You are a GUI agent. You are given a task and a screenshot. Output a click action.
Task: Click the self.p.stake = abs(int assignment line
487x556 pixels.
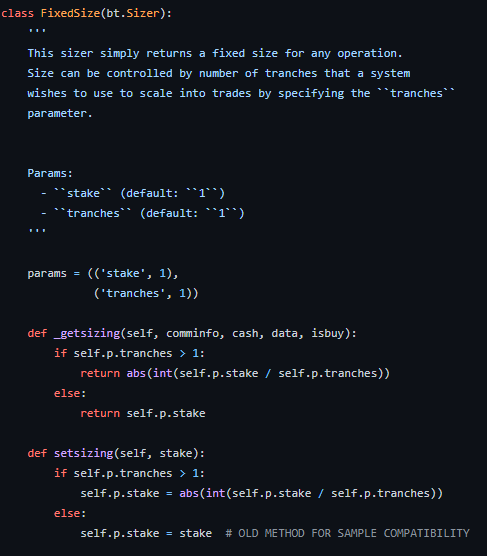point(262,493)
